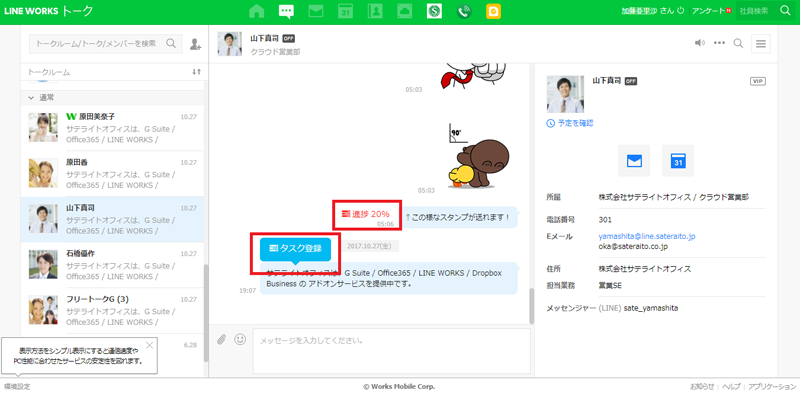Open お知らせ footer link

pos(702,387)
